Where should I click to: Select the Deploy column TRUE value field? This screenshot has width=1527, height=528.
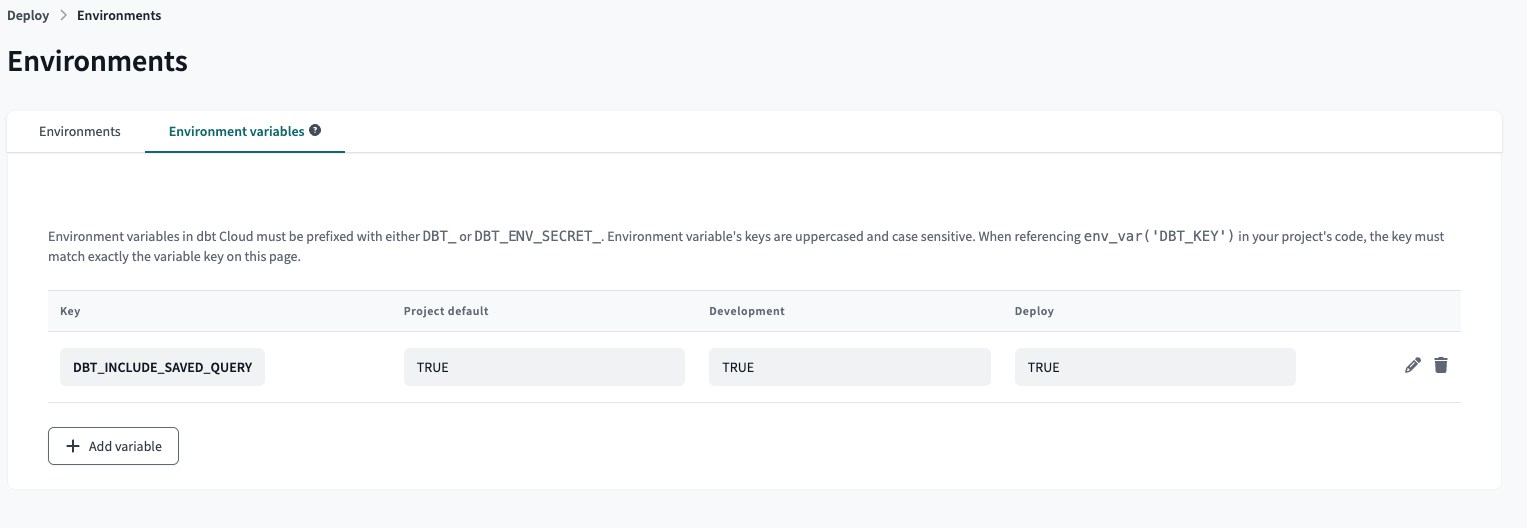point(1154,367)
